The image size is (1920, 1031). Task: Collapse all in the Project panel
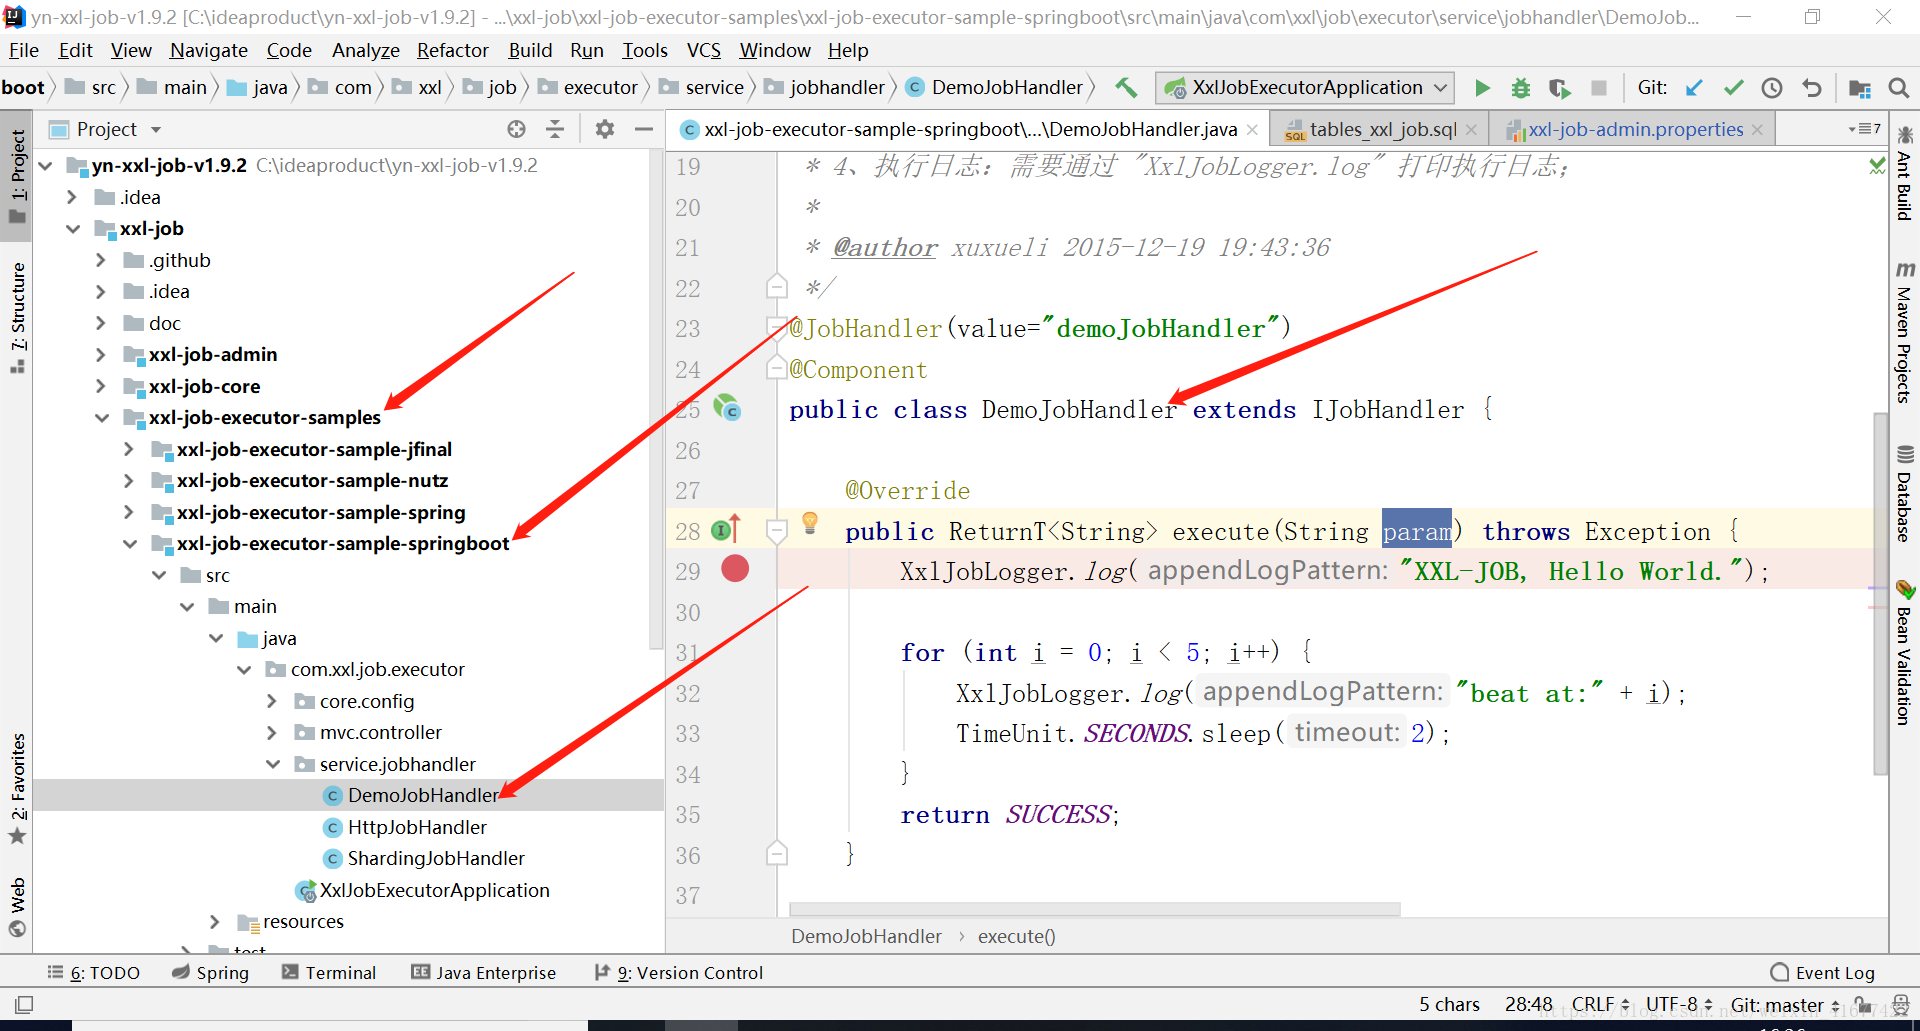555,129
